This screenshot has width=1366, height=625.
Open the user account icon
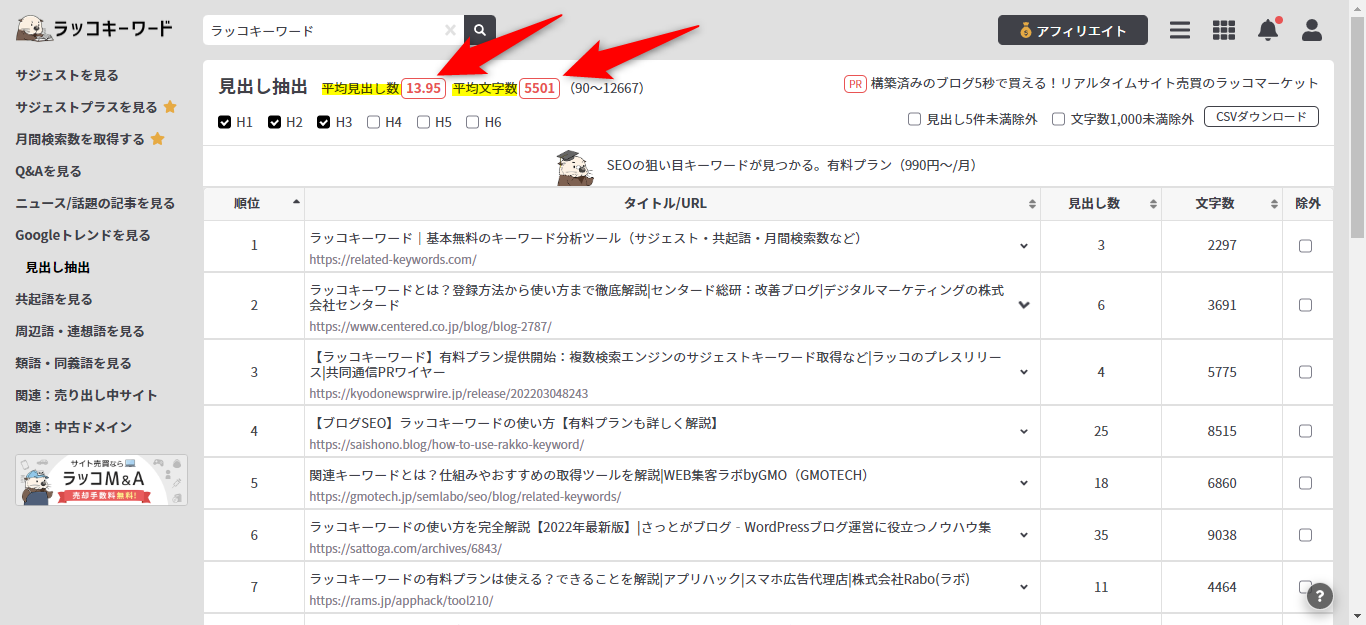[x=1312, y=30]
